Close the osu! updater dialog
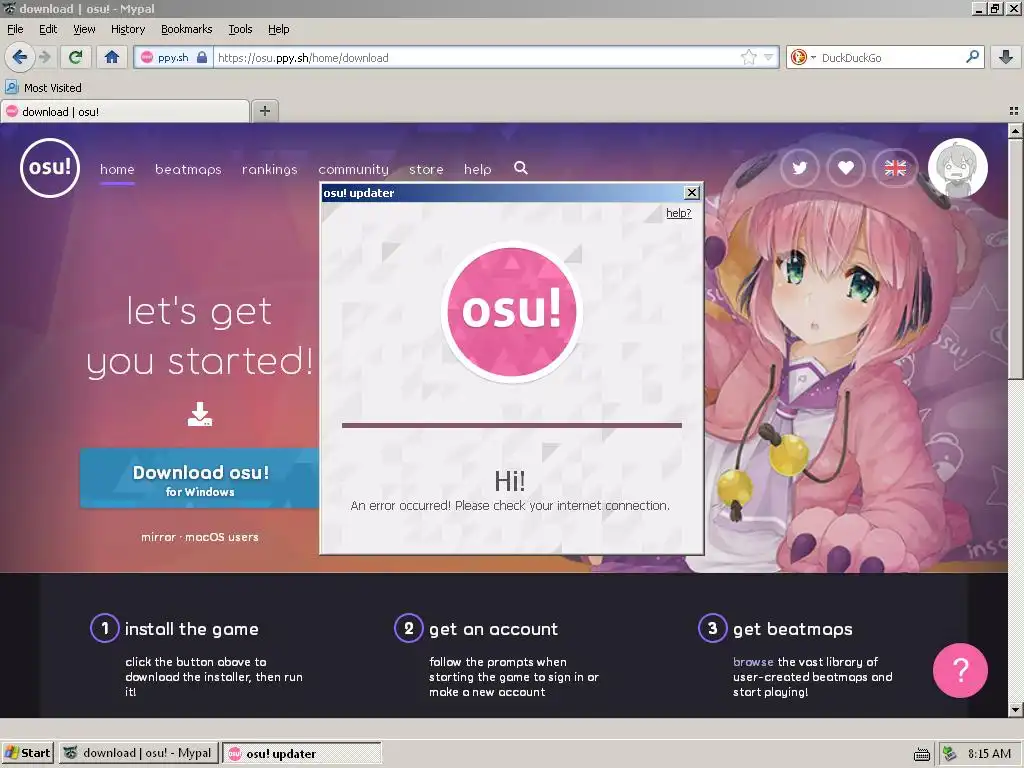Screen dimensions: 1024x768 692,193
